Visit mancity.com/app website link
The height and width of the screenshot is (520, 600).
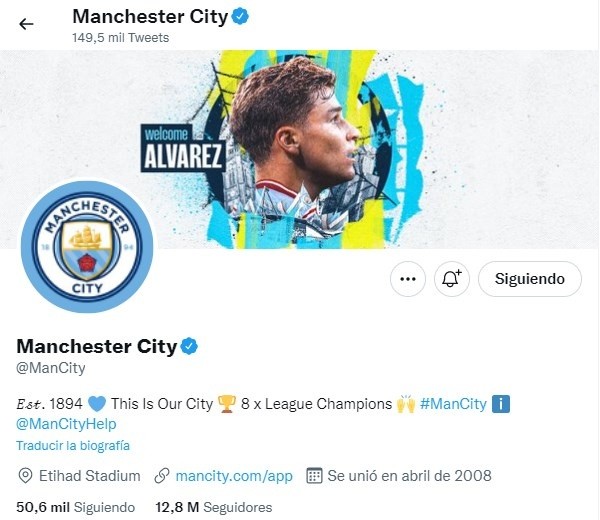click(234, 476)
